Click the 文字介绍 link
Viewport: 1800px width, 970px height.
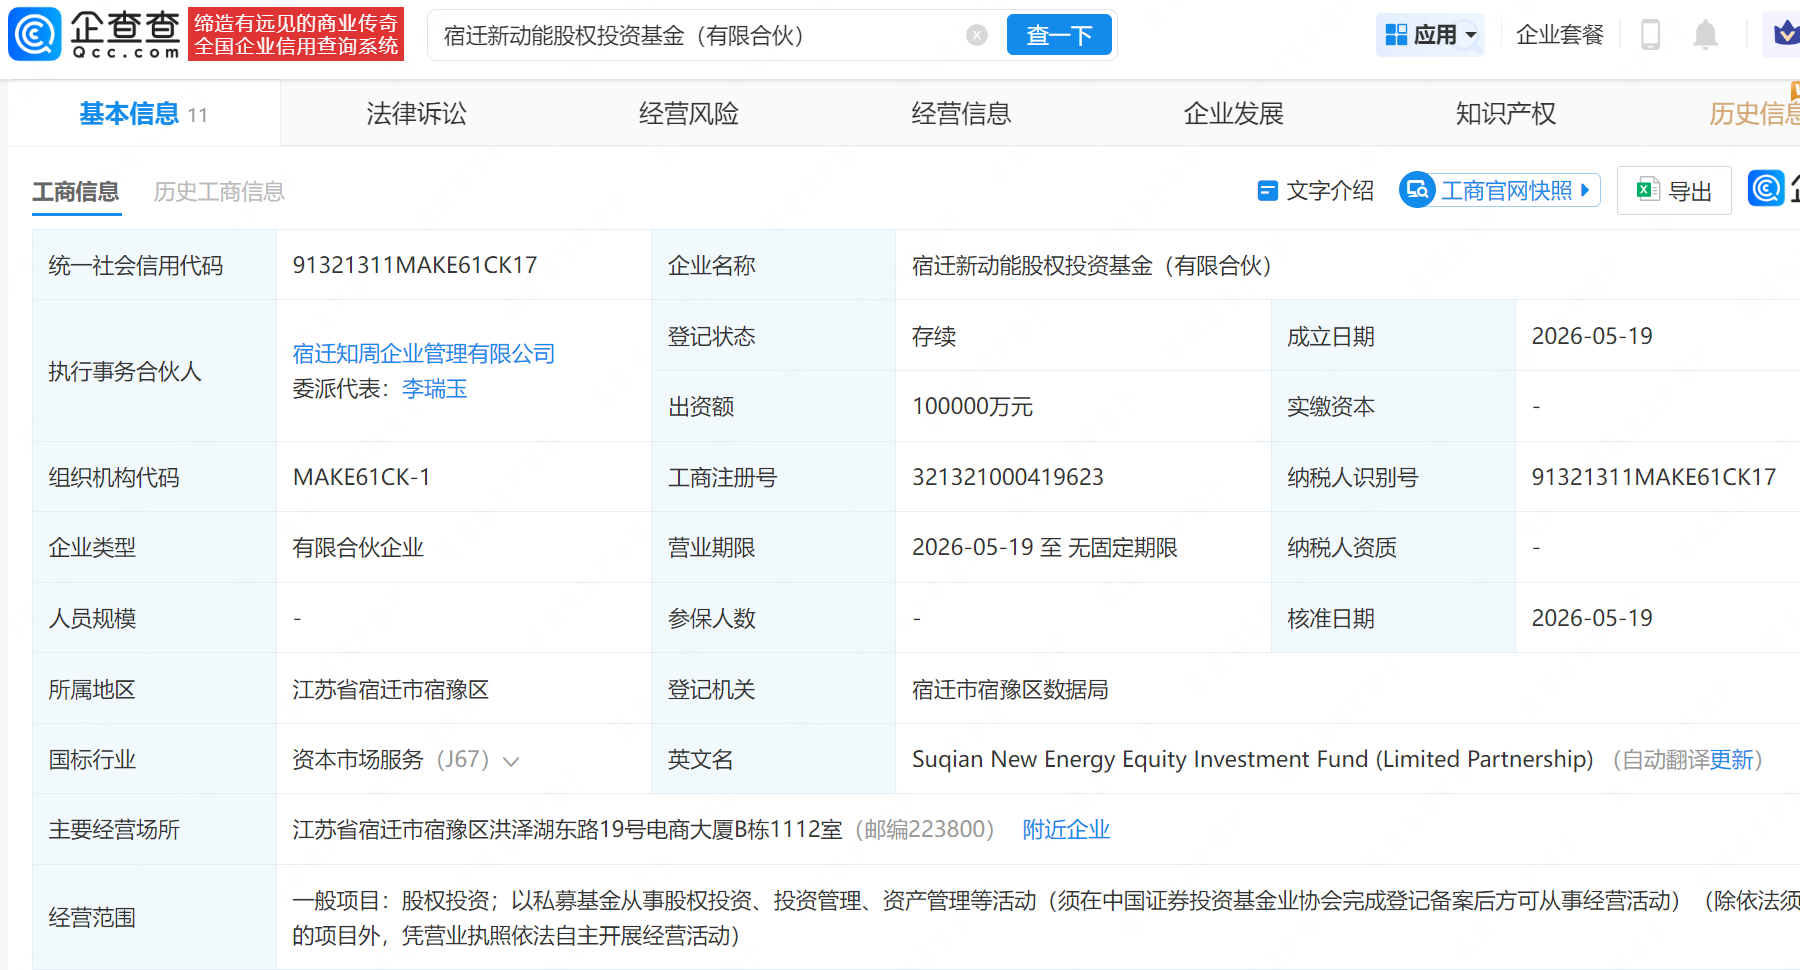pos(1330,190)
